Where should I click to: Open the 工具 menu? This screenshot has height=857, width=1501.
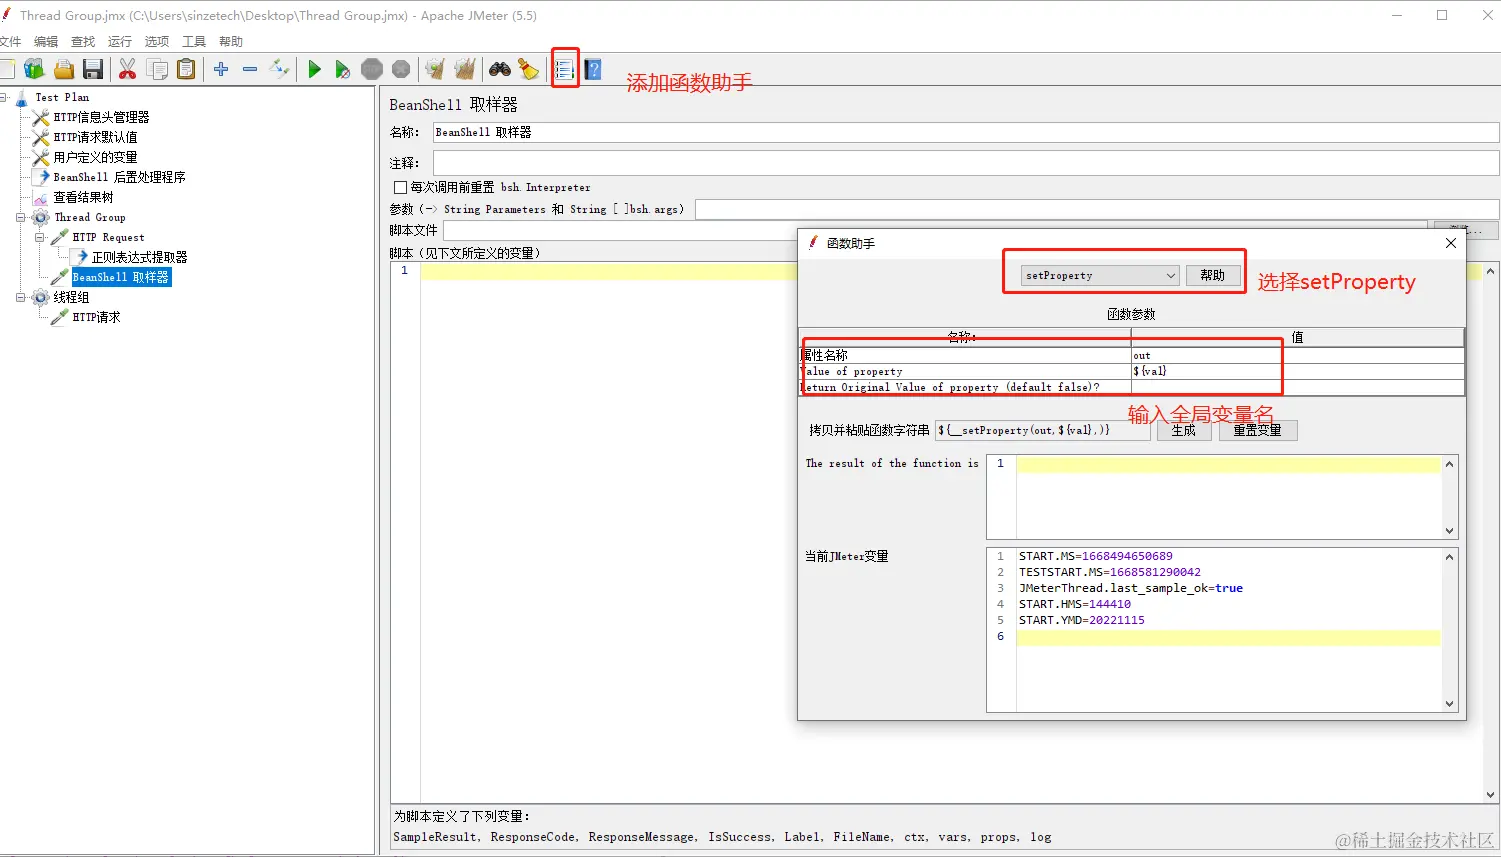tap(194, 41)
